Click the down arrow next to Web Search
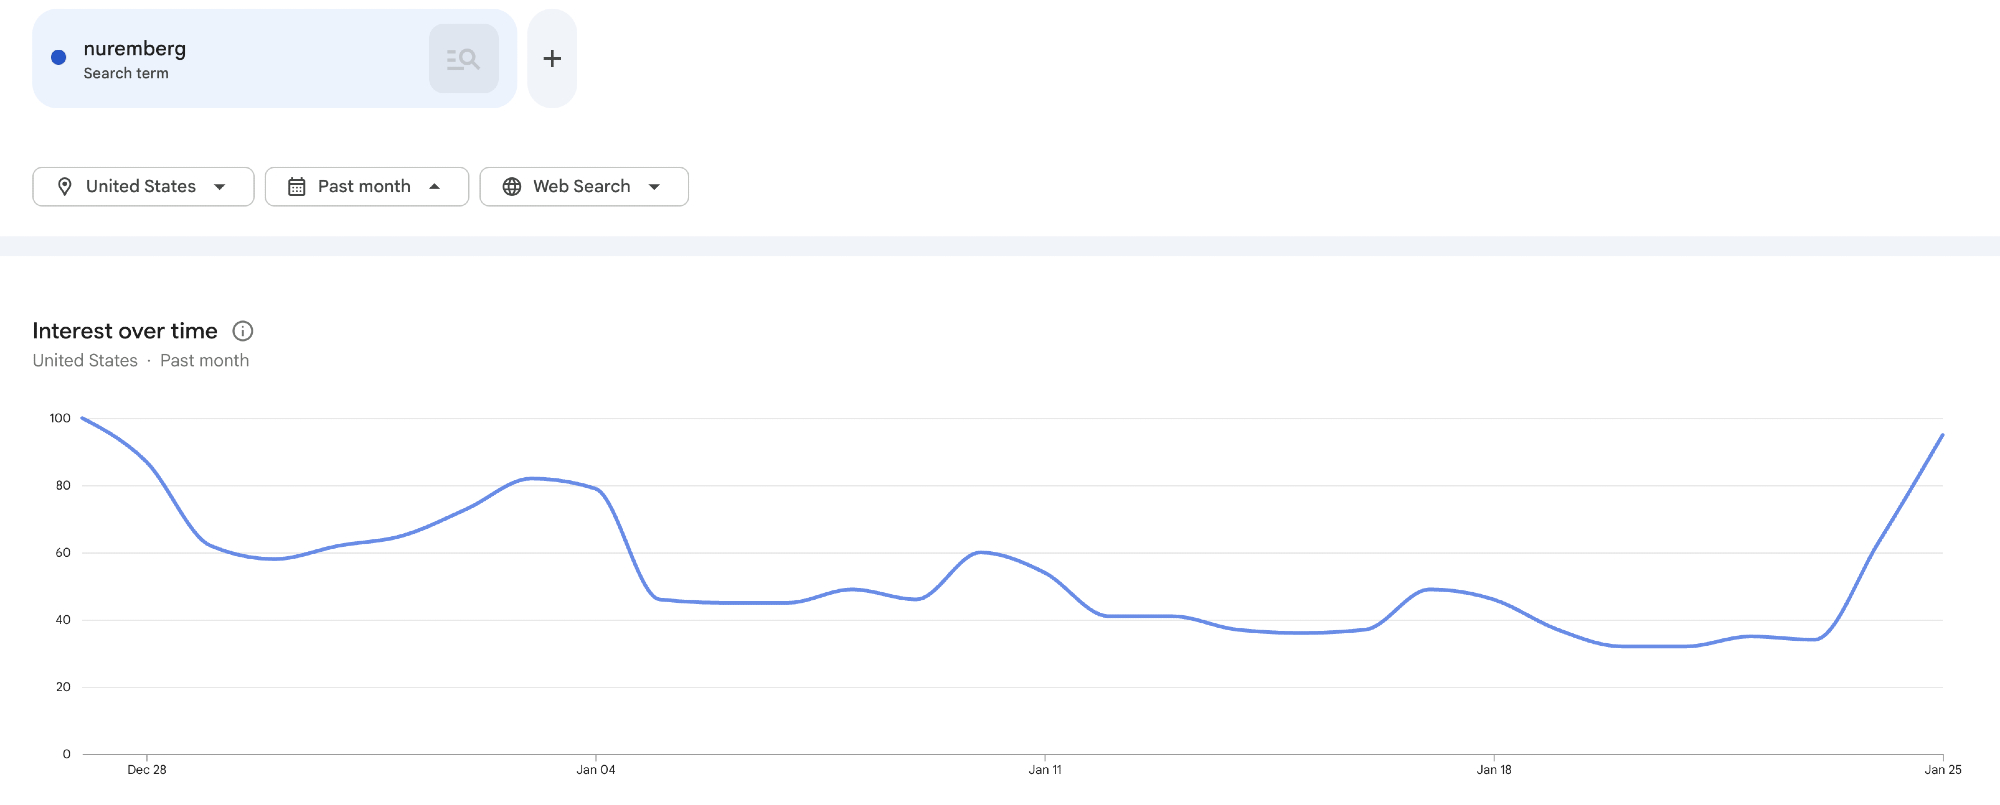 [655, 187]
